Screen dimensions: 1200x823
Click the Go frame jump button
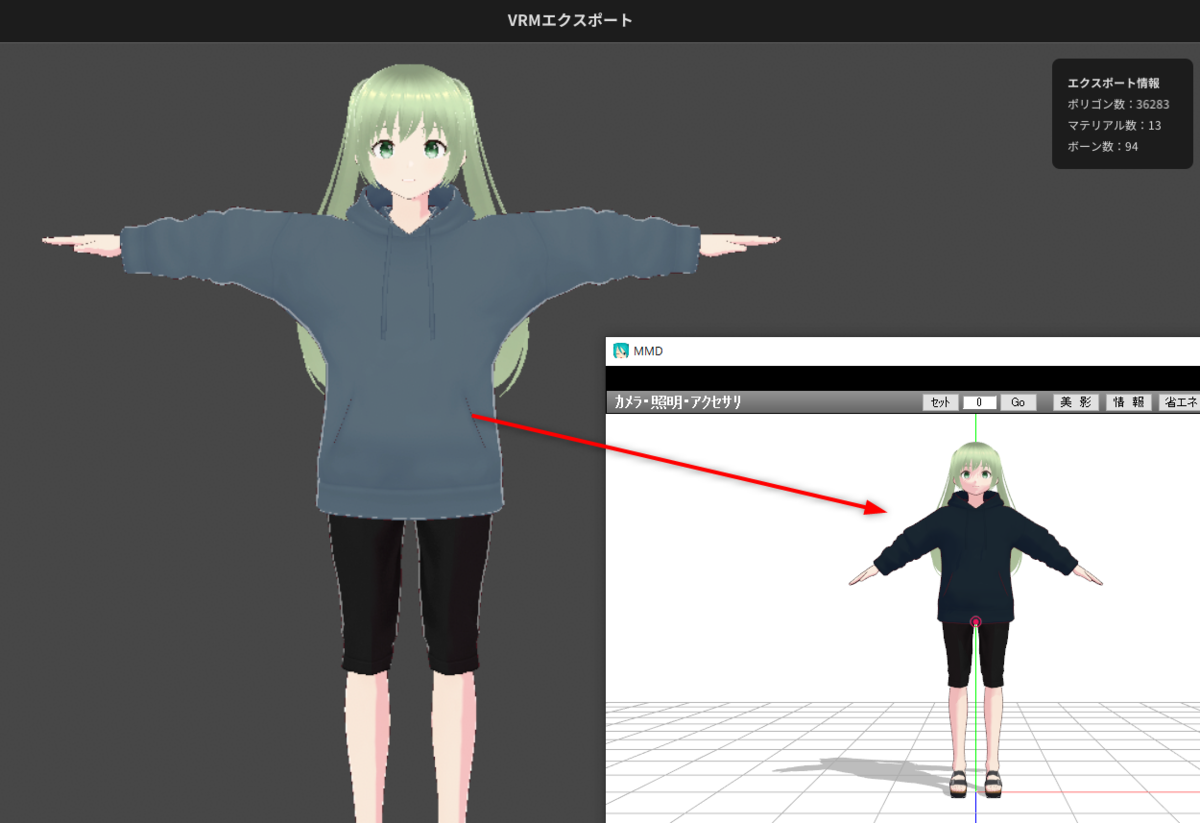pyautogui.click(x=1018, y=402)
